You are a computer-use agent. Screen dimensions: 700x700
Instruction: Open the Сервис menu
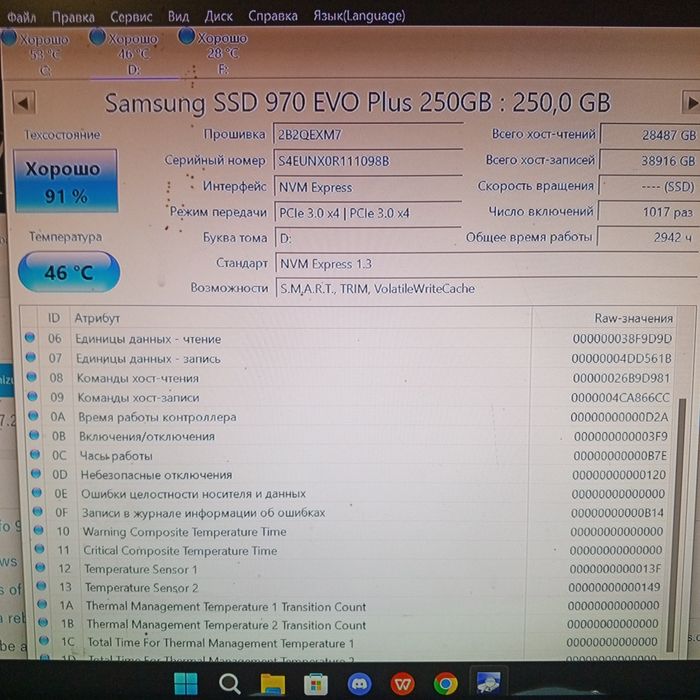[131, 17]
